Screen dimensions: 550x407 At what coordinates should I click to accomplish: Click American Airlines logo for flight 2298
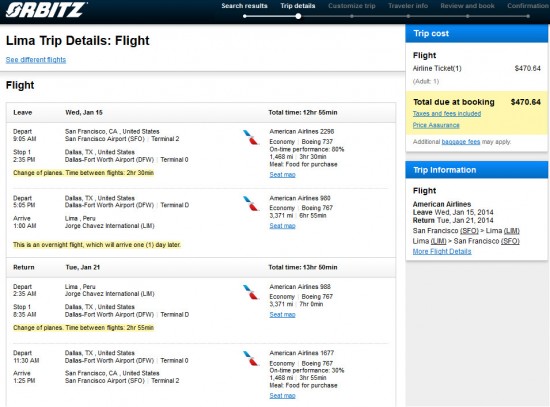pyautogui.click(x=251, y=137)
